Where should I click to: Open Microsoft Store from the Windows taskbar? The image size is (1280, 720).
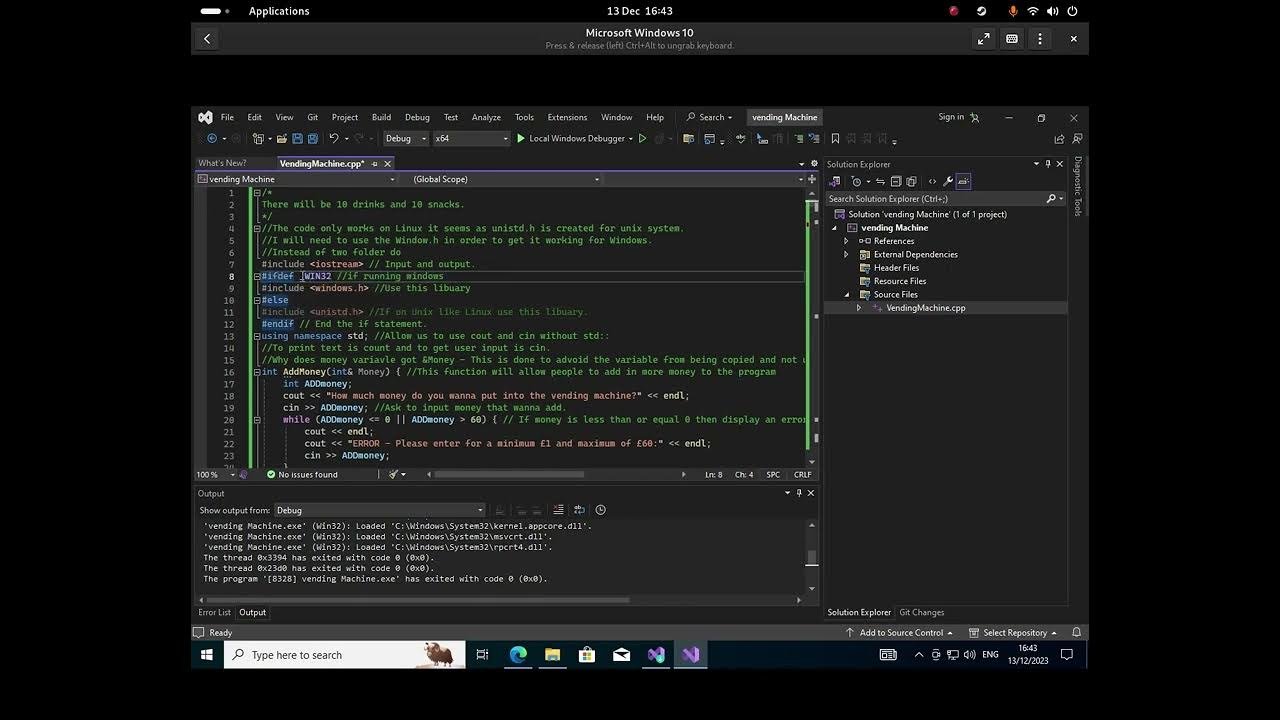click(587, 655)
